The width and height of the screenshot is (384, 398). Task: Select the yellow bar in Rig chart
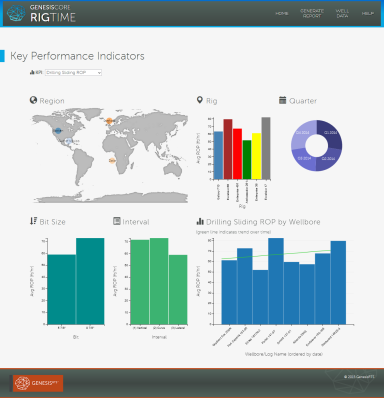click(x=256, y=156)
